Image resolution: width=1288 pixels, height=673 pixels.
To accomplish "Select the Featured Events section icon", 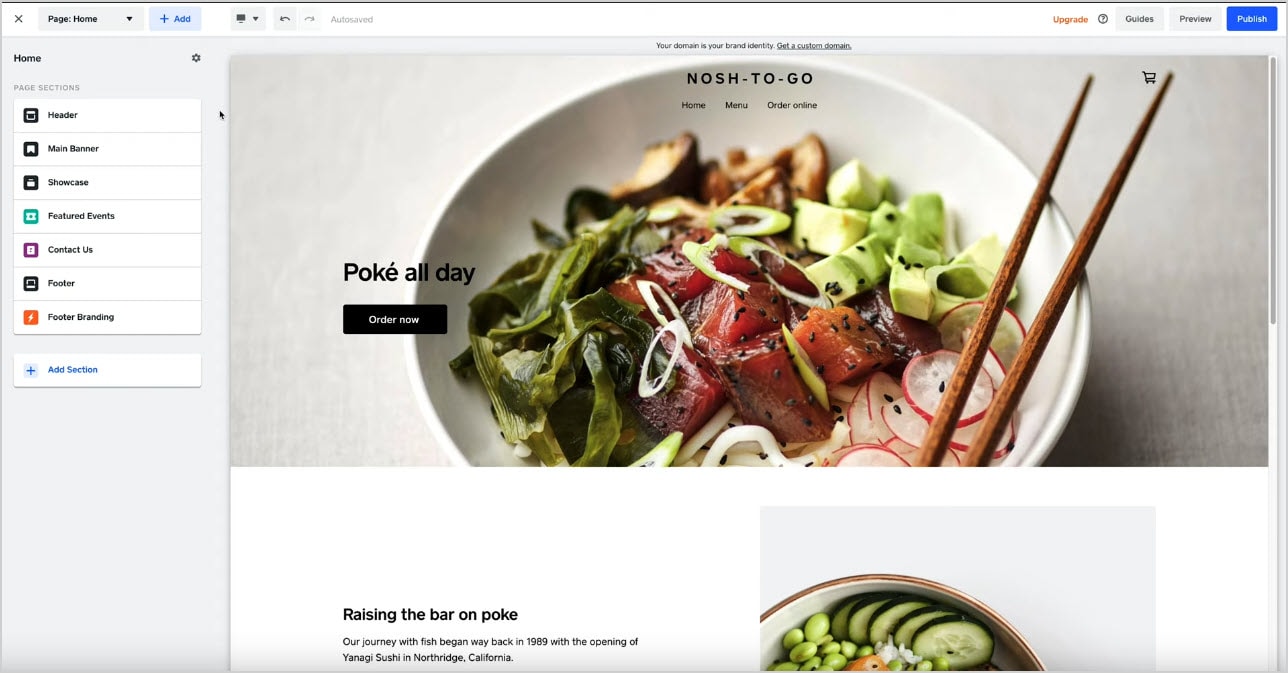I will 31,216.
